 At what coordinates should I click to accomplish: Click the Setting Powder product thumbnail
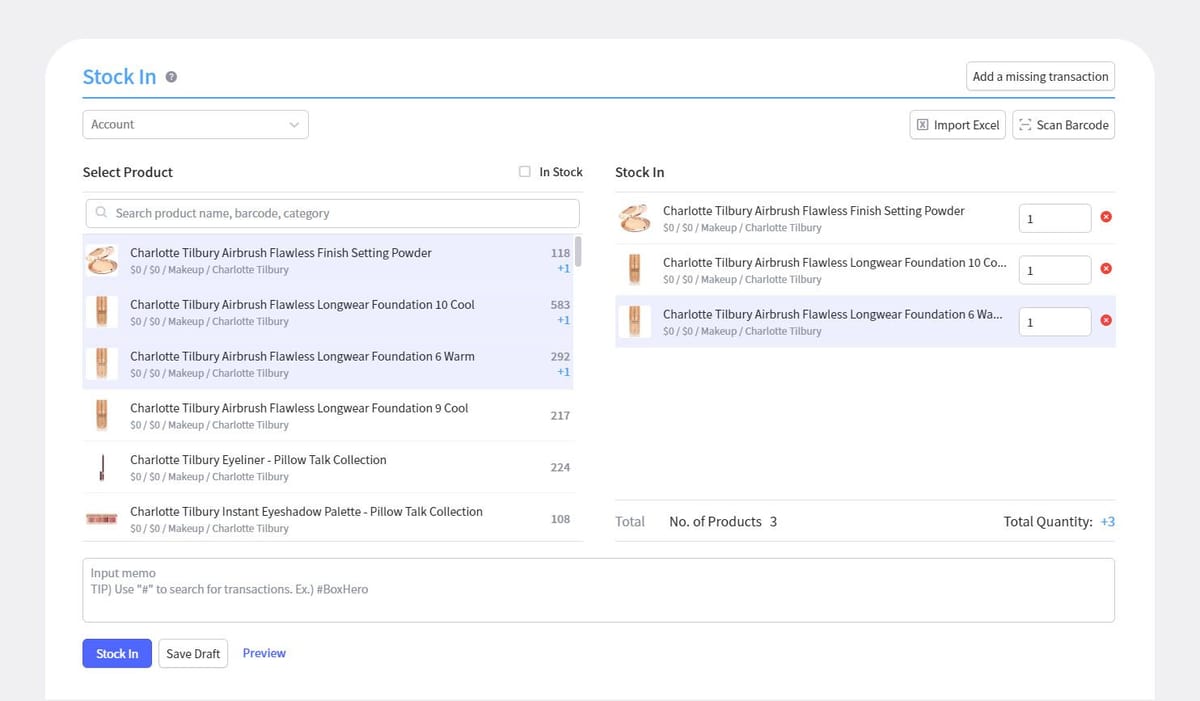click(x=102, y=260)
